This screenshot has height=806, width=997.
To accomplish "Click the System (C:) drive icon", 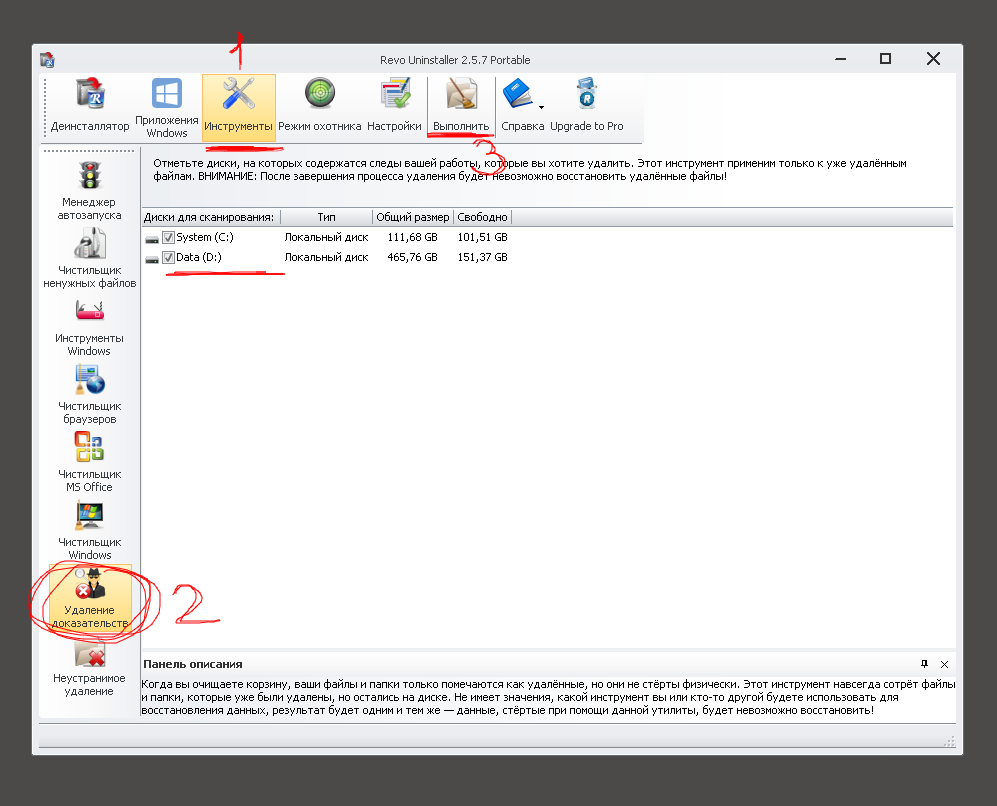I will pos(152,239).
